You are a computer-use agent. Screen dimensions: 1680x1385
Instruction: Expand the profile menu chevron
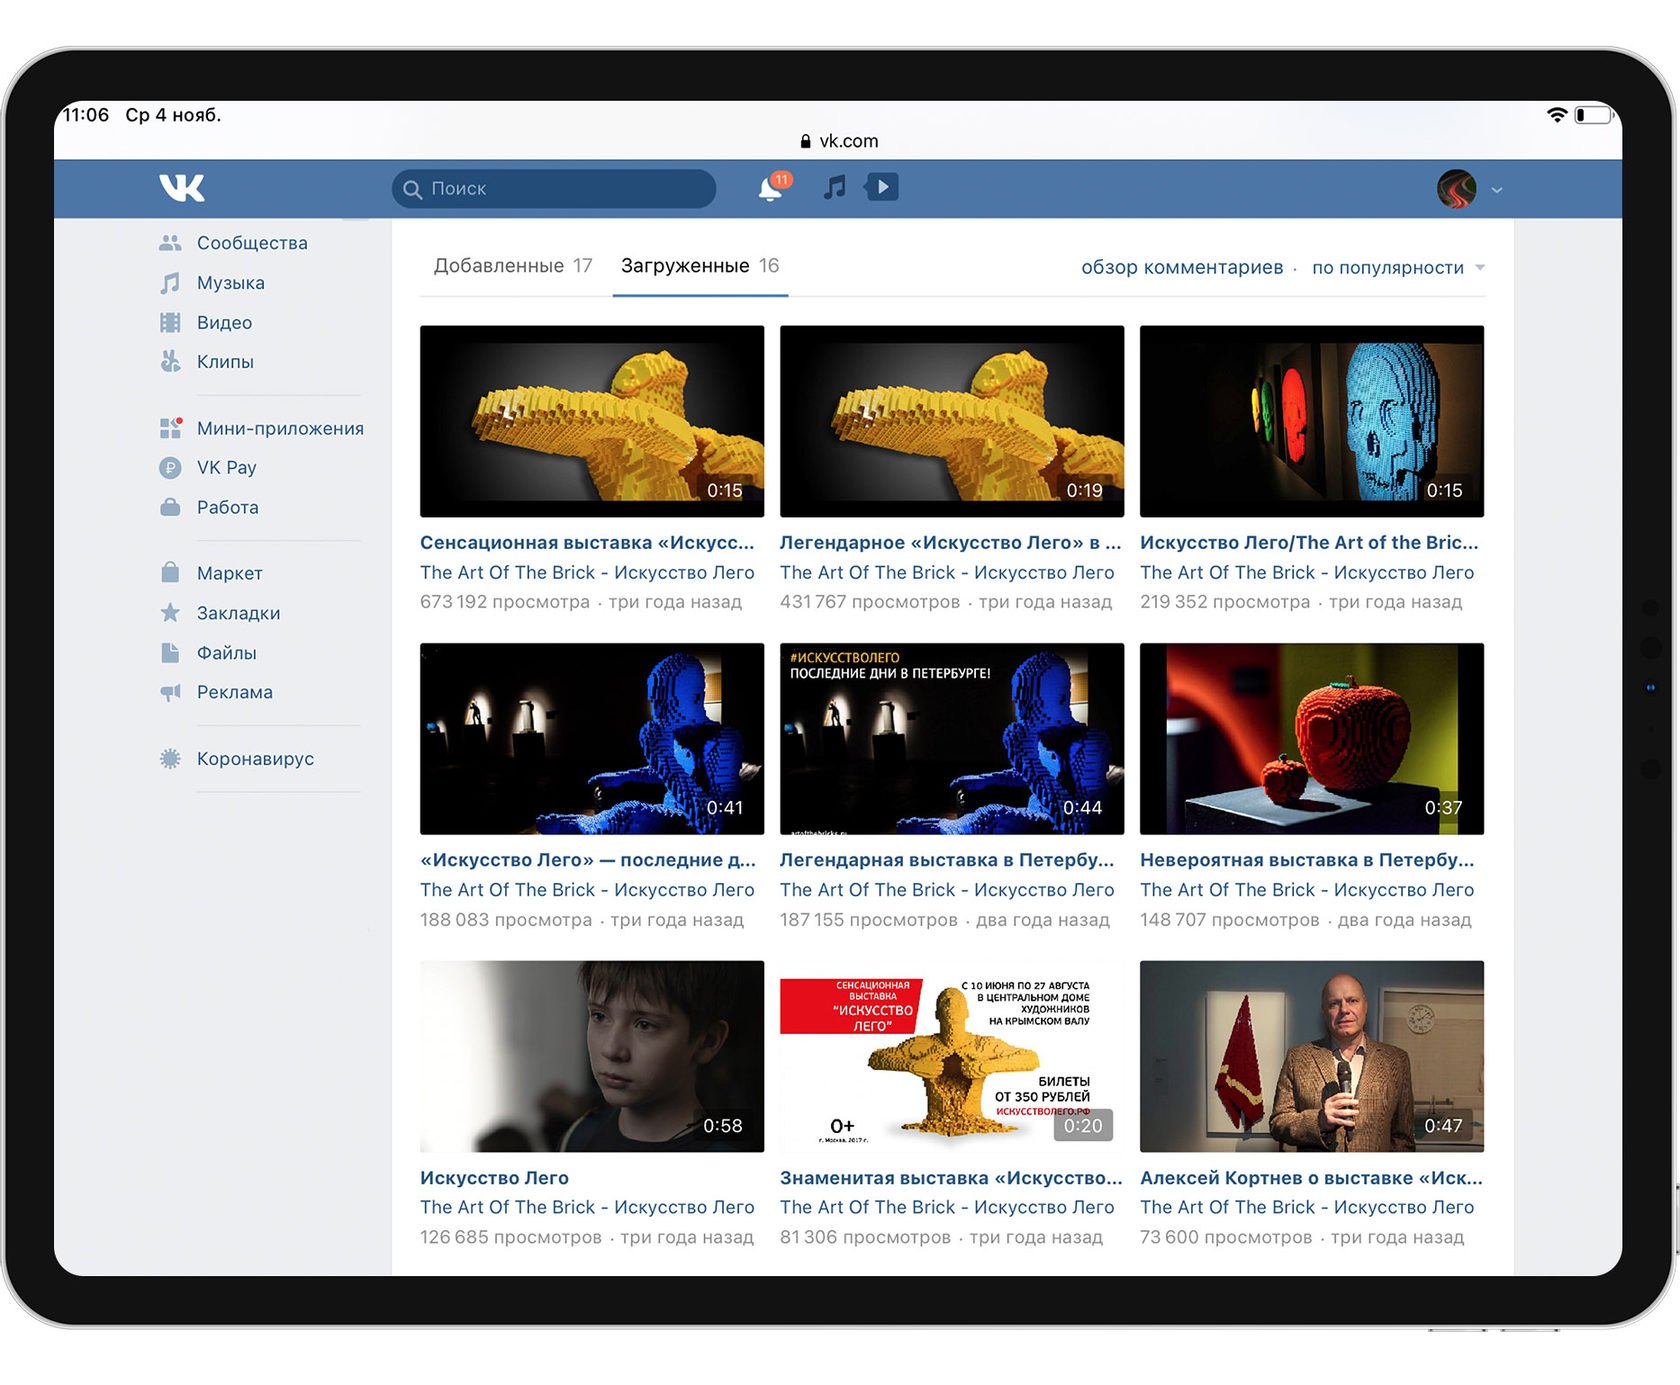pyautogui.click(x=1497, y=189)
